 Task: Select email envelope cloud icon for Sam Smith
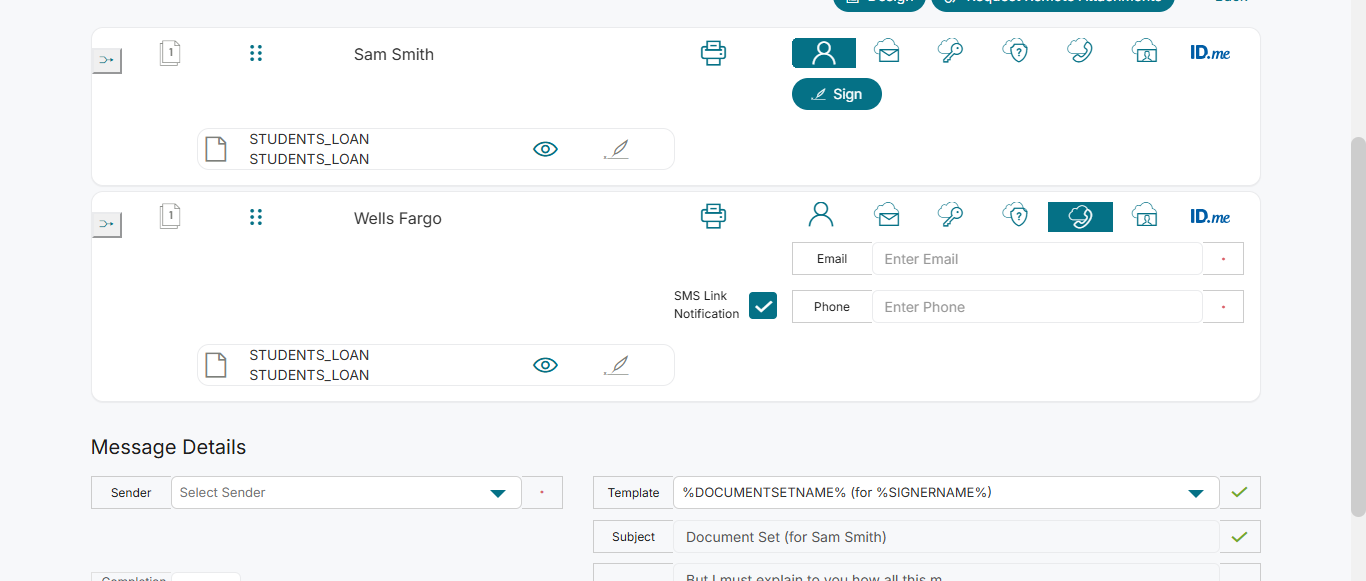(x=886, y=52)
